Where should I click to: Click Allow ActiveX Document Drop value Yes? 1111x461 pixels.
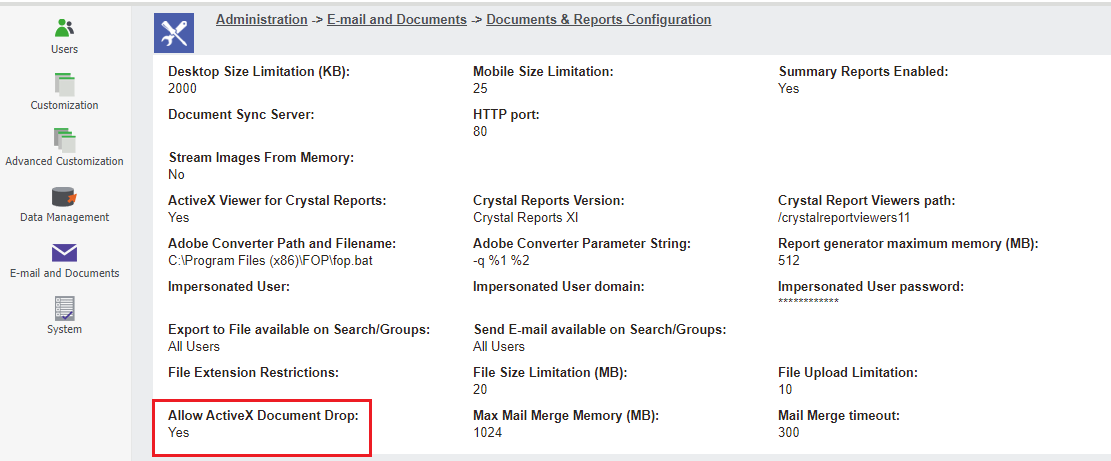pos(179,432)
